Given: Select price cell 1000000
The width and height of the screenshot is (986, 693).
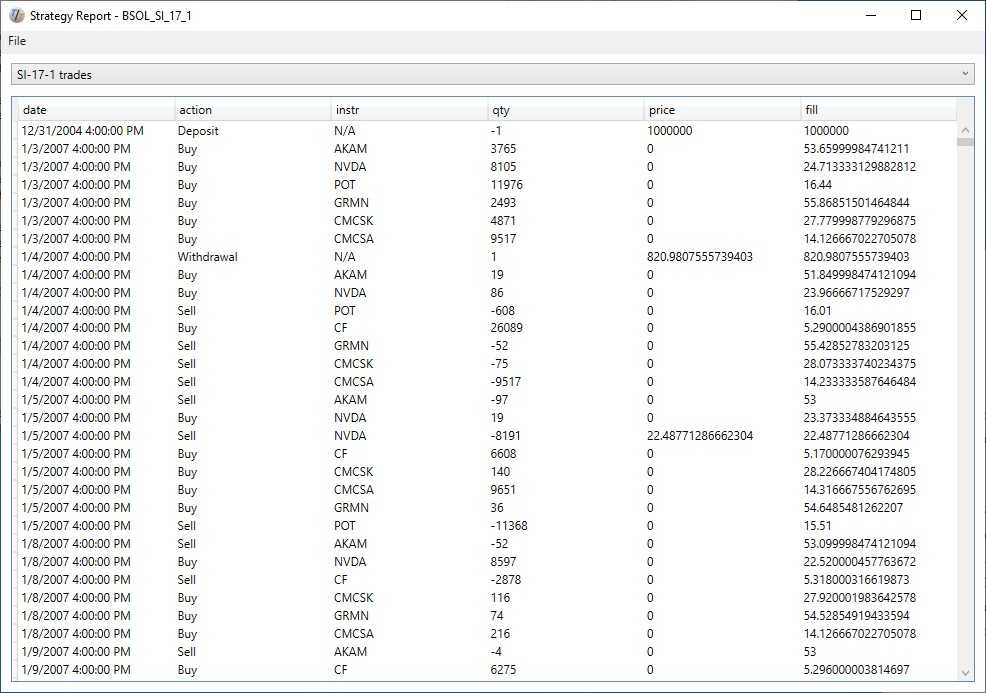Looking at the screenshot, I should pos(670,131).
